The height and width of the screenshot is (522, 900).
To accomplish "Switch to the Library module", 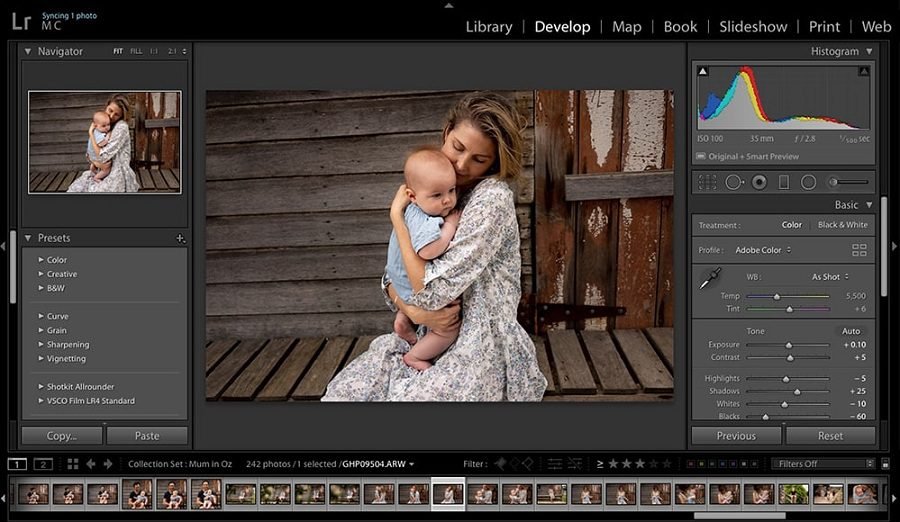I will point(489,27).
